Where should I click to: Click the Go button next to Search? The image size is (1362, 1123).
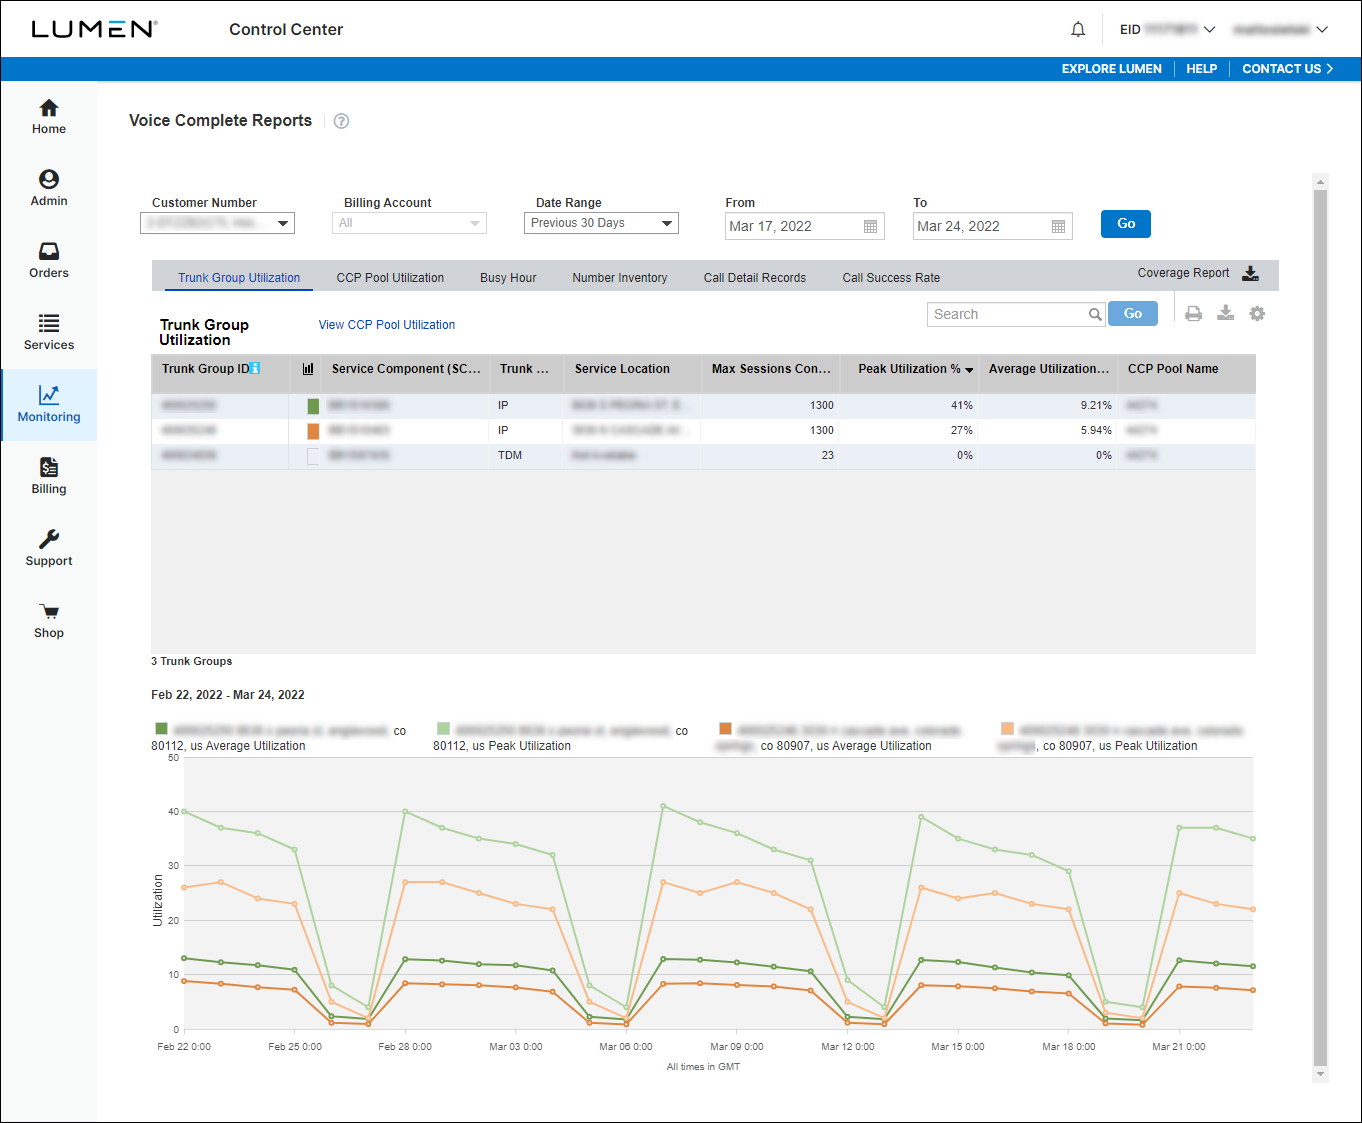point(1133,314)
